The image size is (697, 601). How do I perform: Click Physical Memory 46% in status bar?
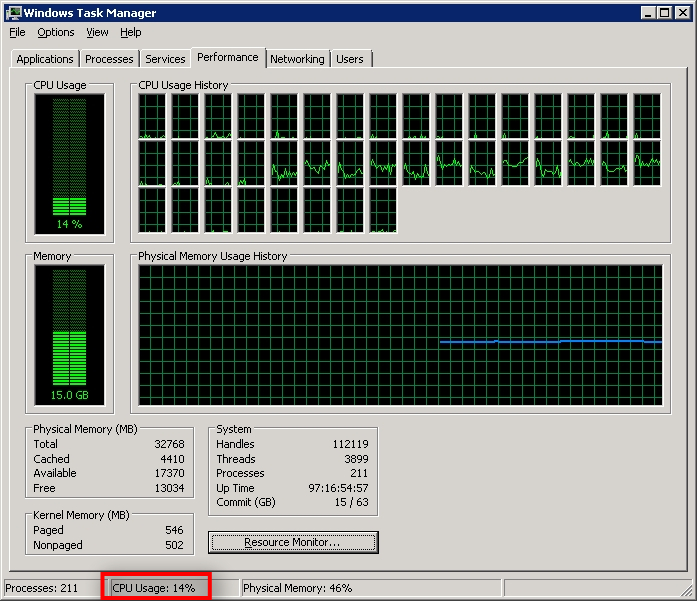[x=298, y=588]
